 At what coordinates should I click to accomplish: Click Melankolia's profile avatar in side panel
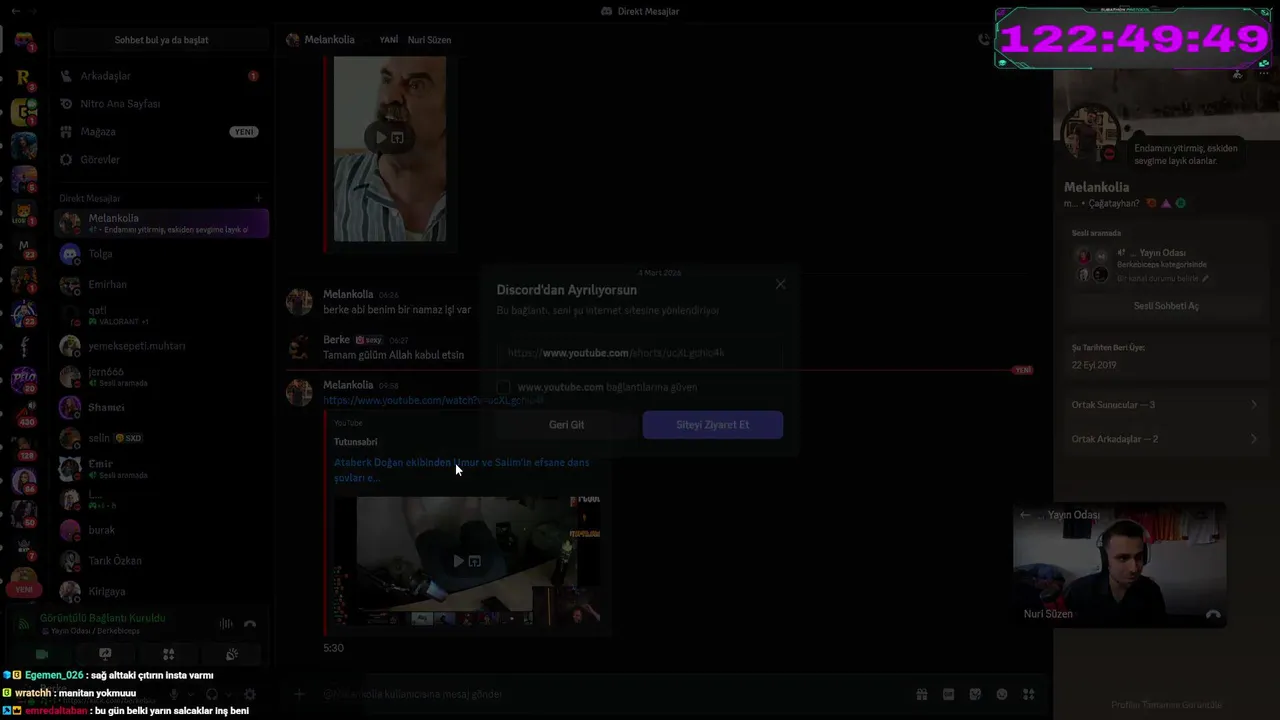pos(1090,132)
